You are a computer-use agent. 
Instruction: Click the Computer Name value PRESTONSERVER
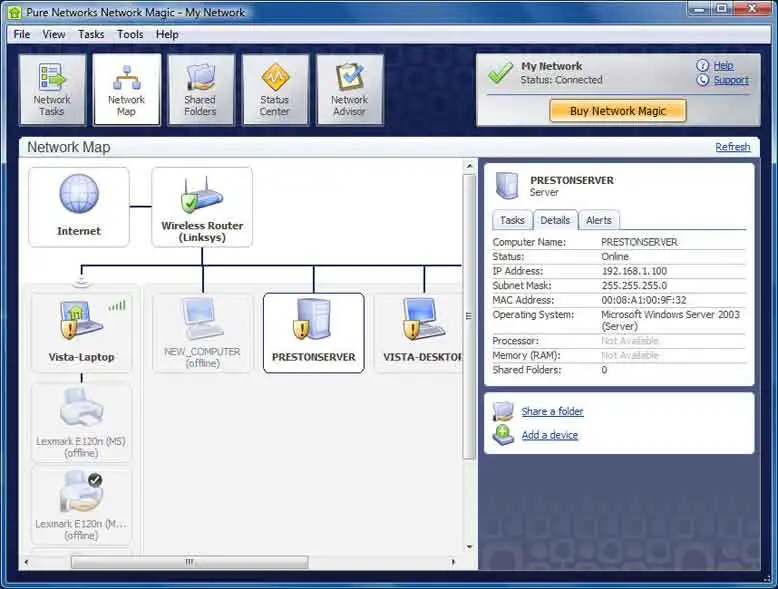(x=639, y=242)
